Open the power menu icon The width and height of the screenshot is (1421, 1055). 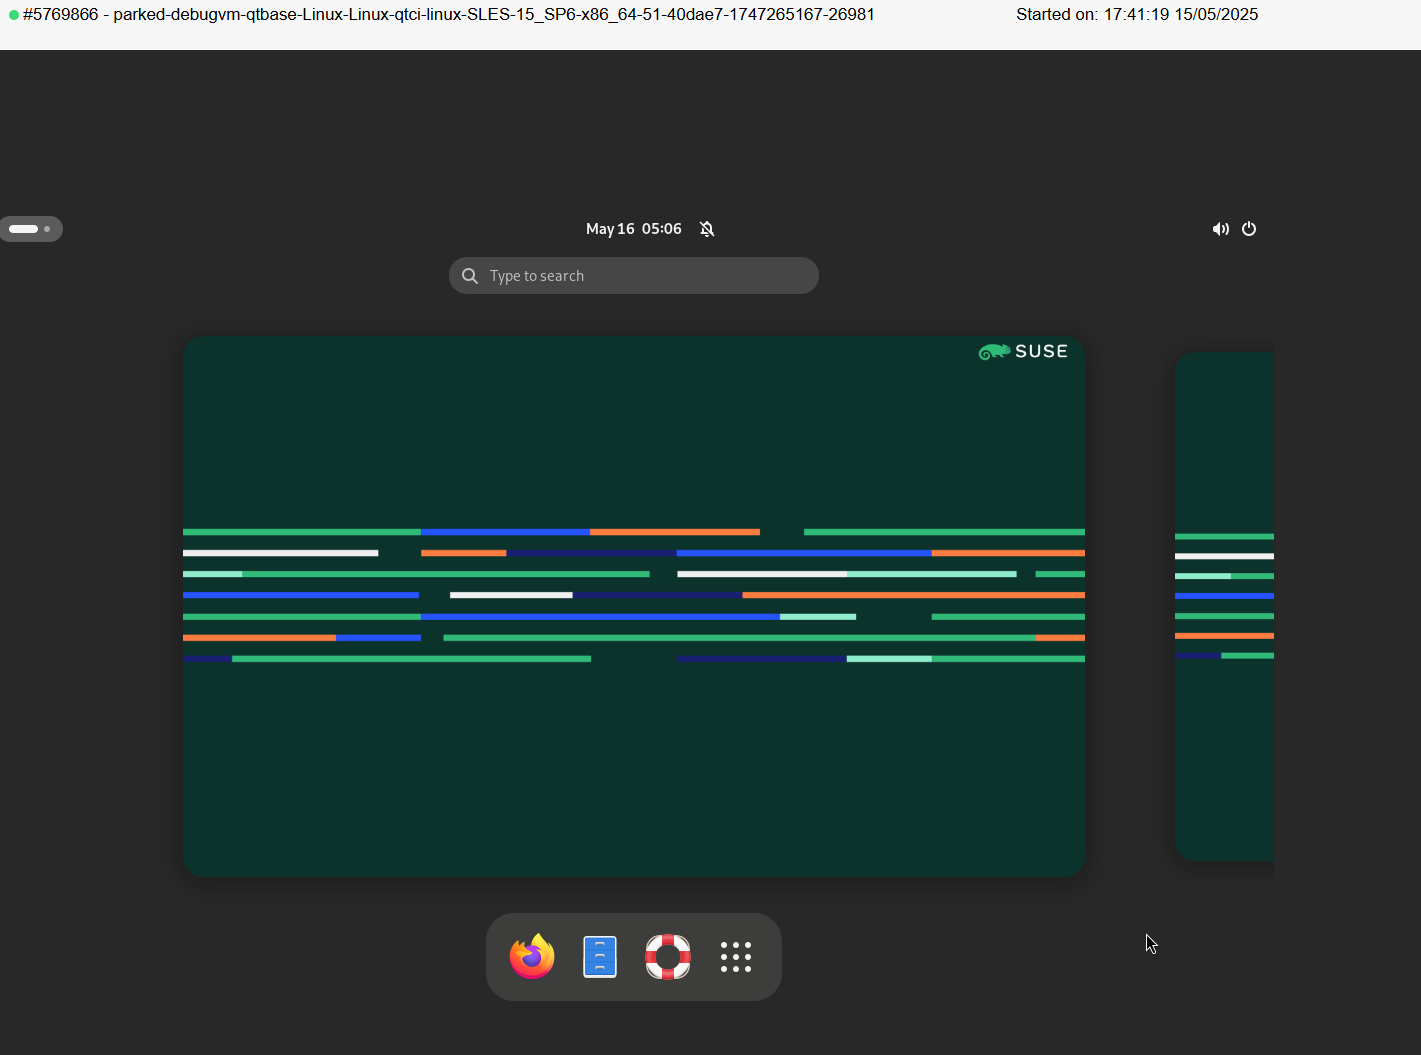(1249, 229)
